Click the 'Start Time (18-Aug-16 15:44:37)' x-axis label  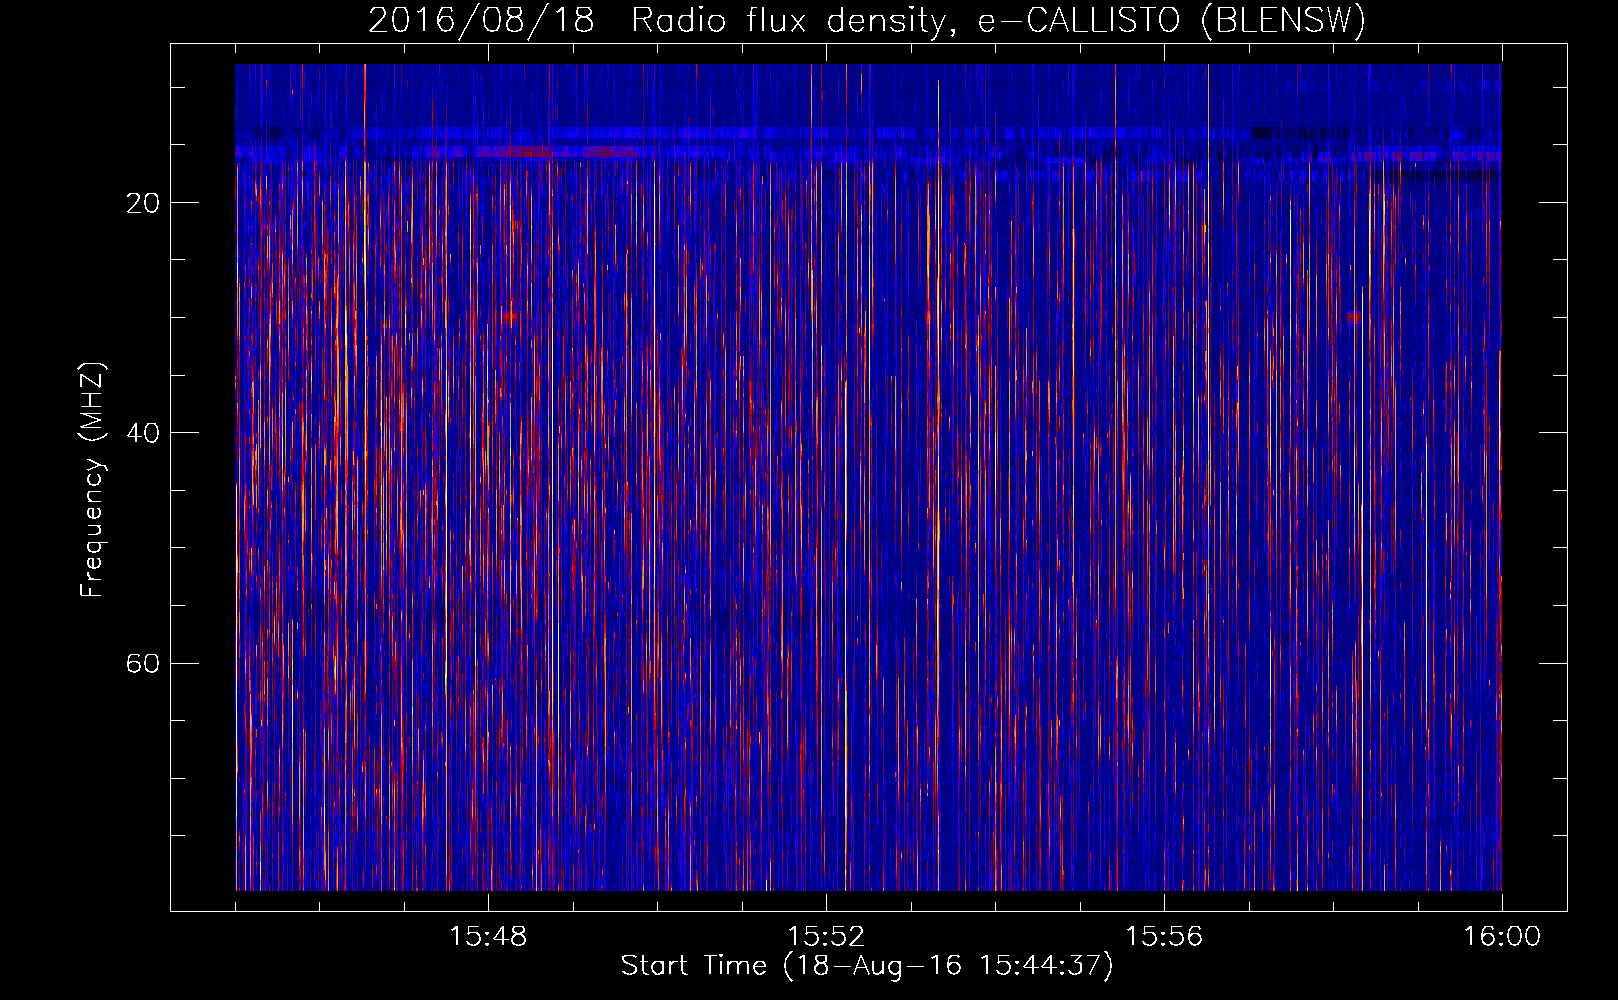[x=867, y=966]
